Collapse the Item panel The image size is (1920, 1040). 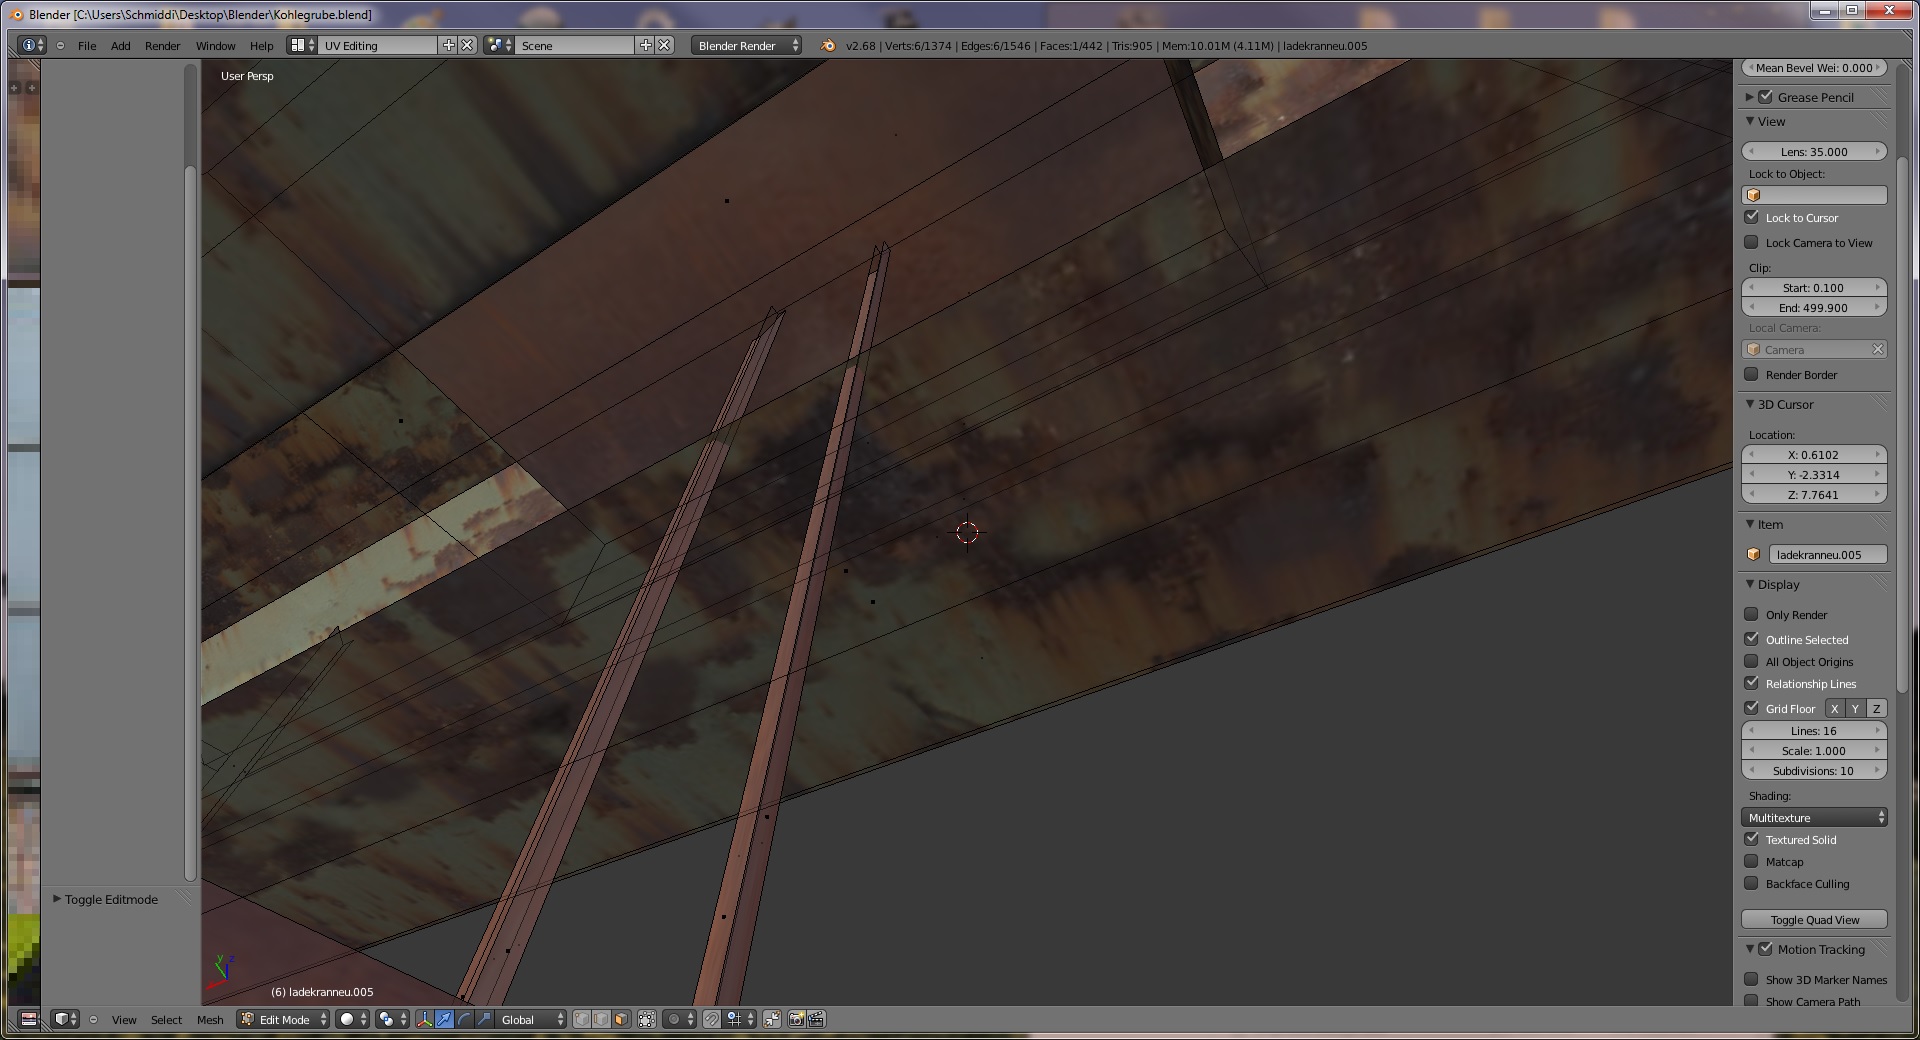pos(1750,524)
